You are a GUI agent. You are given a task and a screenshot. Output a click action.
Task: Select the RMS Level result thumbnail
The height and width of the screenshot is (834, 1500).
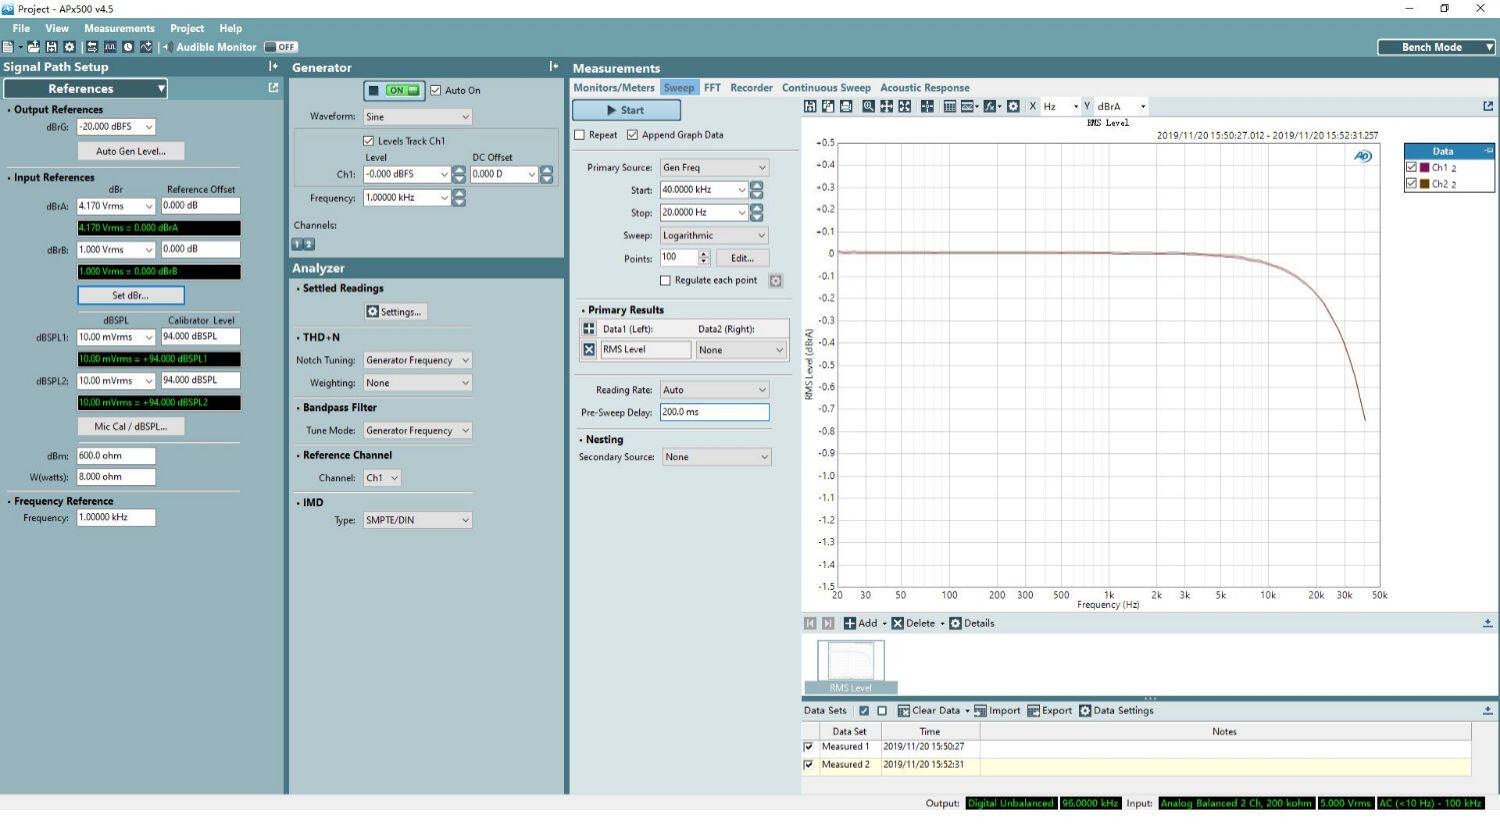click(x=851, y=667)
